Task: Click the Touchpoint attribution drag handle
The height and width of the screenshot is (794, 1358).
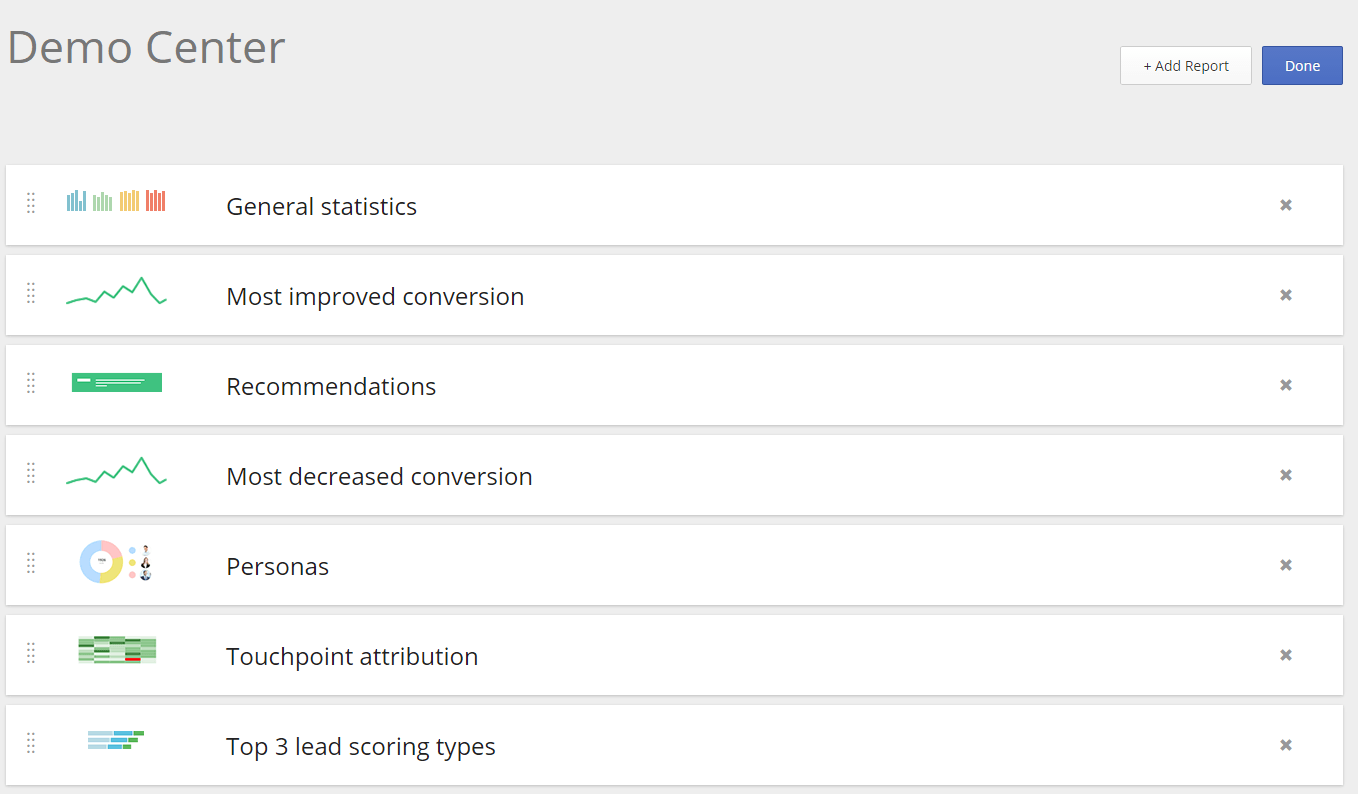Action: coord(31,653)
